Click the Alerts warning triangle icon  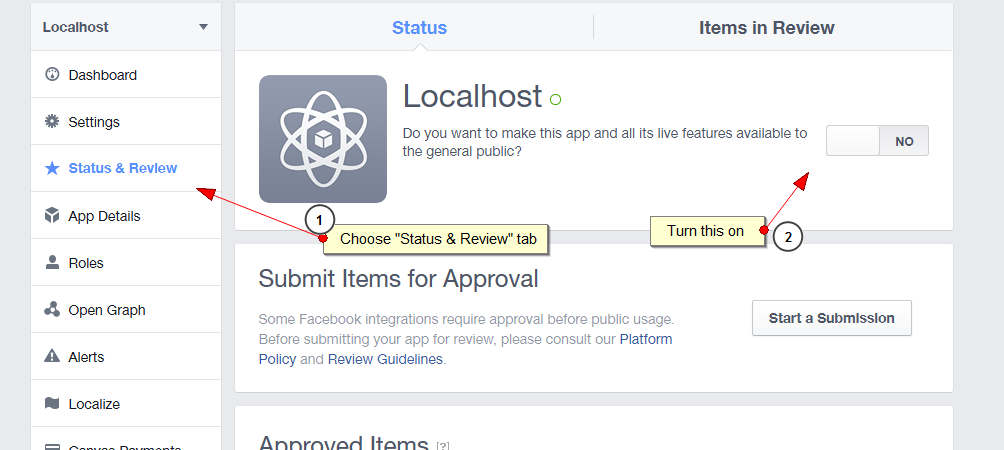(x=52, y=356)
